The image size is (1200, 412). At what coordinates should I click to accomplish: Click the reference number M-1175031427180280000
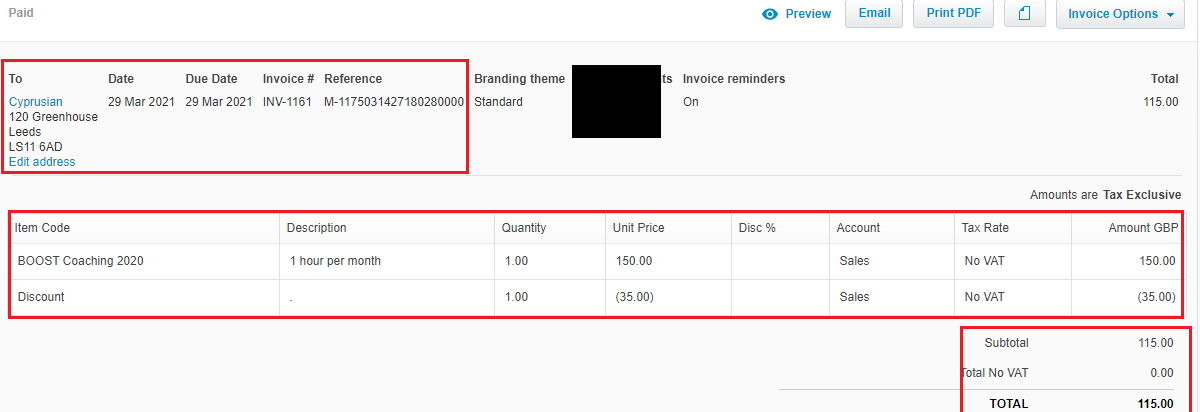tap(394, 102)
